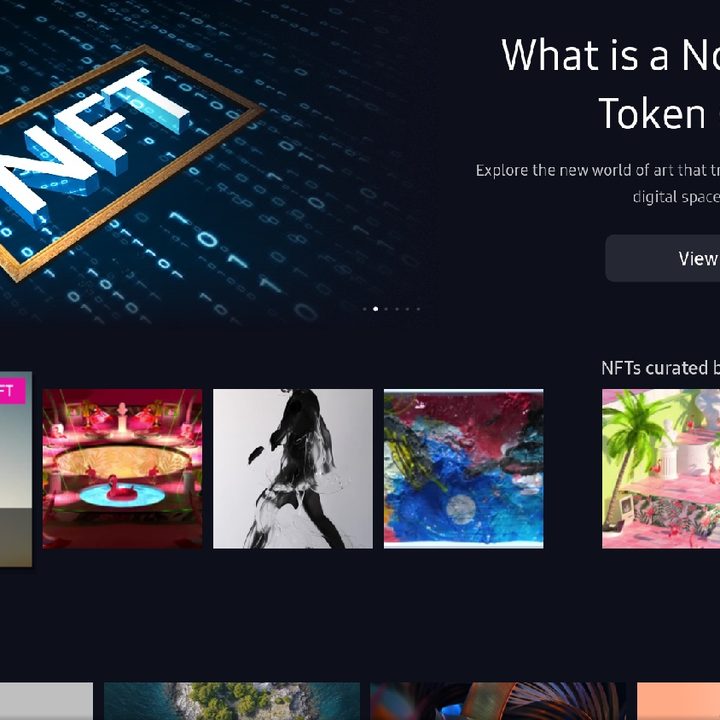The width and height of the screenshot is (720, 720).
Task: Click the 'What is a No...' banner headline
Action: pos(611,84)
